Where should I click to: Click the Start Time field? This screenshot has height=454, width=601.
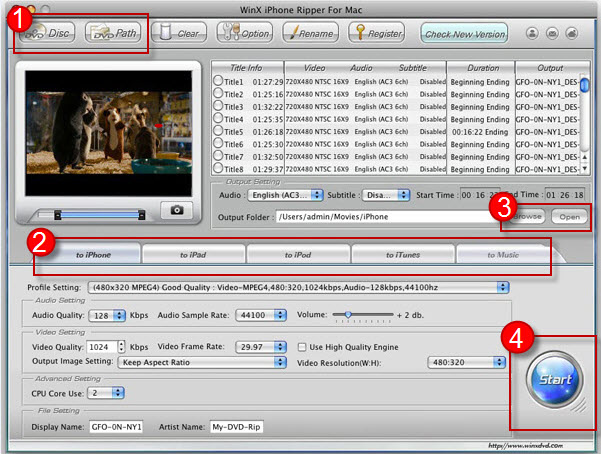(x=479, y=195)
